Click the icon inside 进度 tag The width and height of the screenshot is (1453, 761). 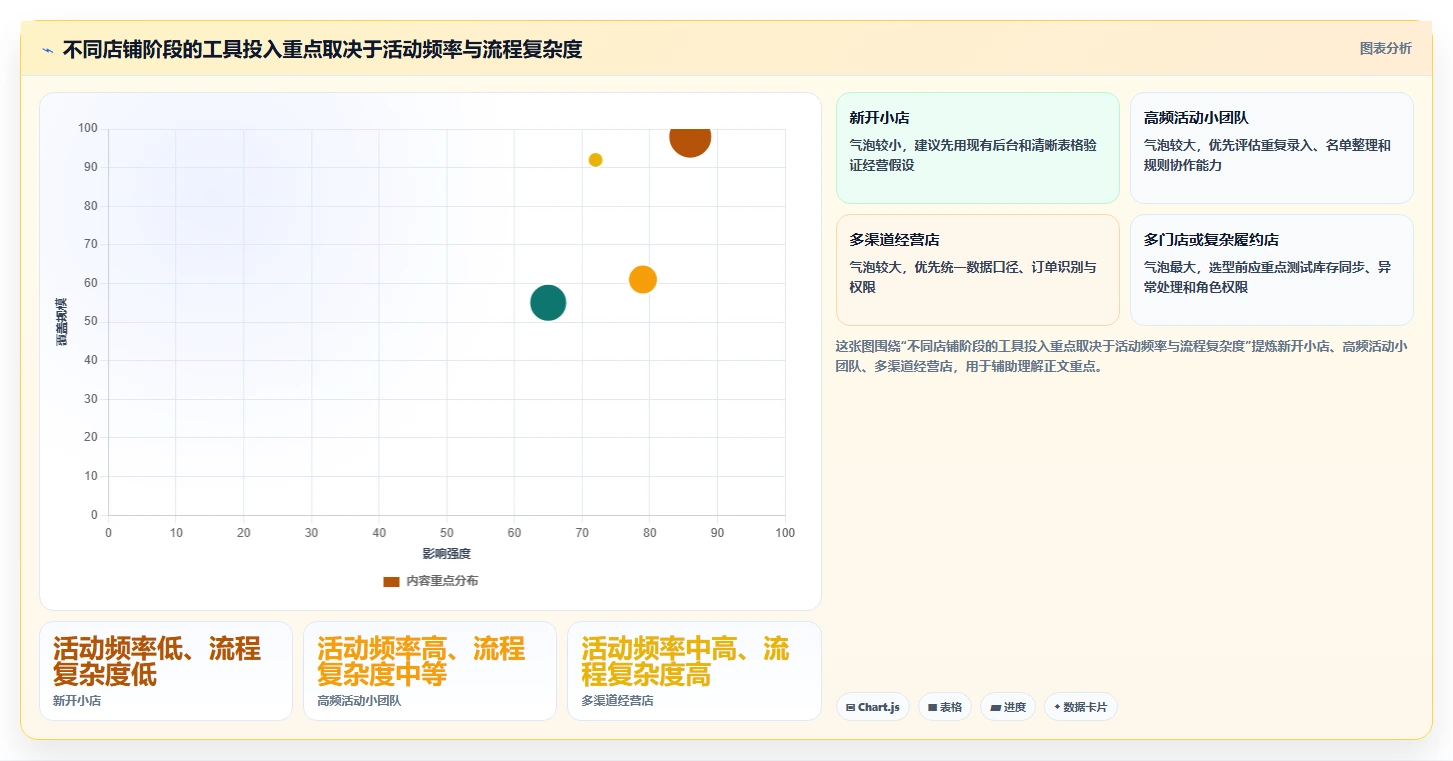coord(995,707)
